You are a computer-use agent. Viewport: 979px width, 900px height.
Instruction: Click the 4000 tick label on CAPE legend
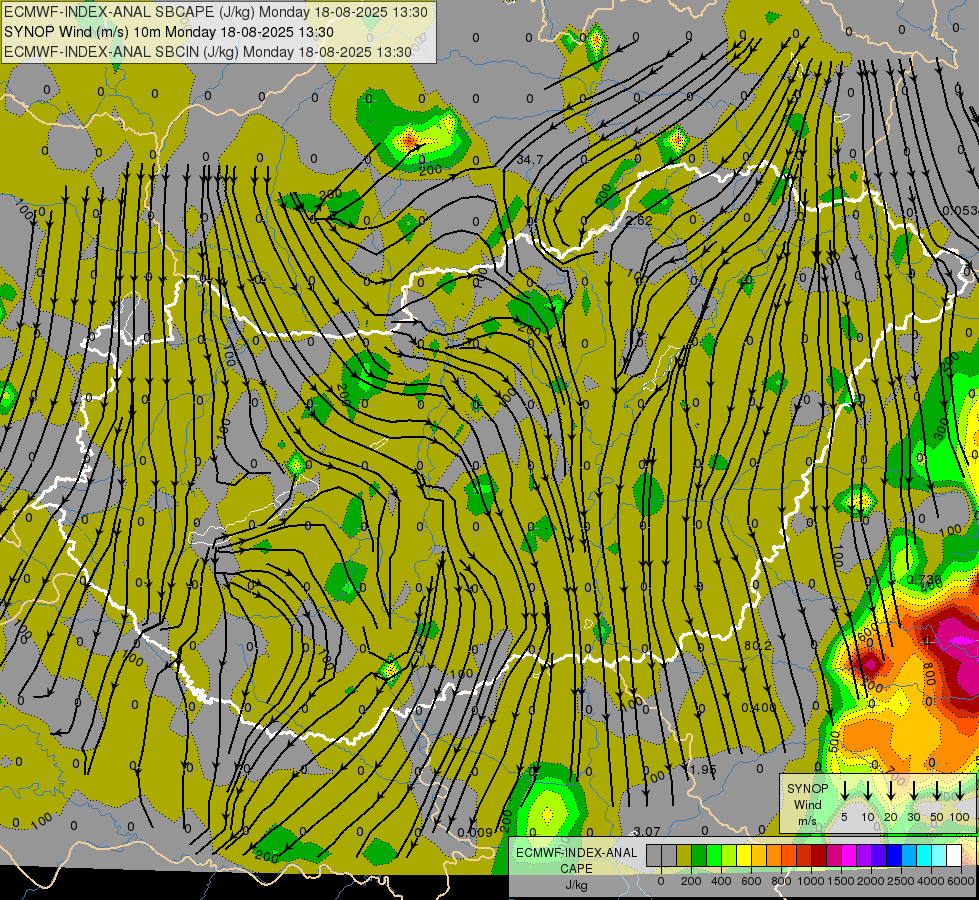point(930,881)
